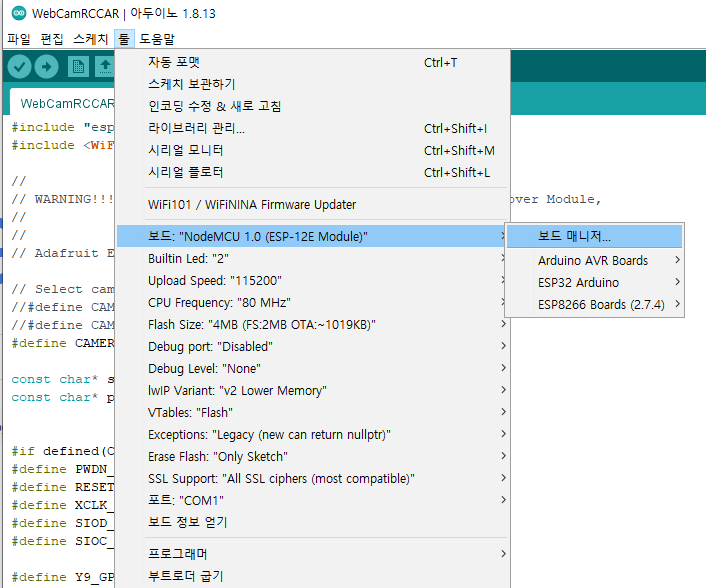Click the "// Adafruit" comment line

point(63,253)
